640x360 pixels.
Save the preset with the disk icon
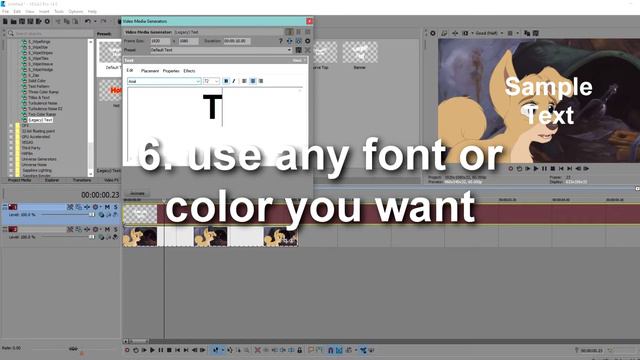click(298, 50)
